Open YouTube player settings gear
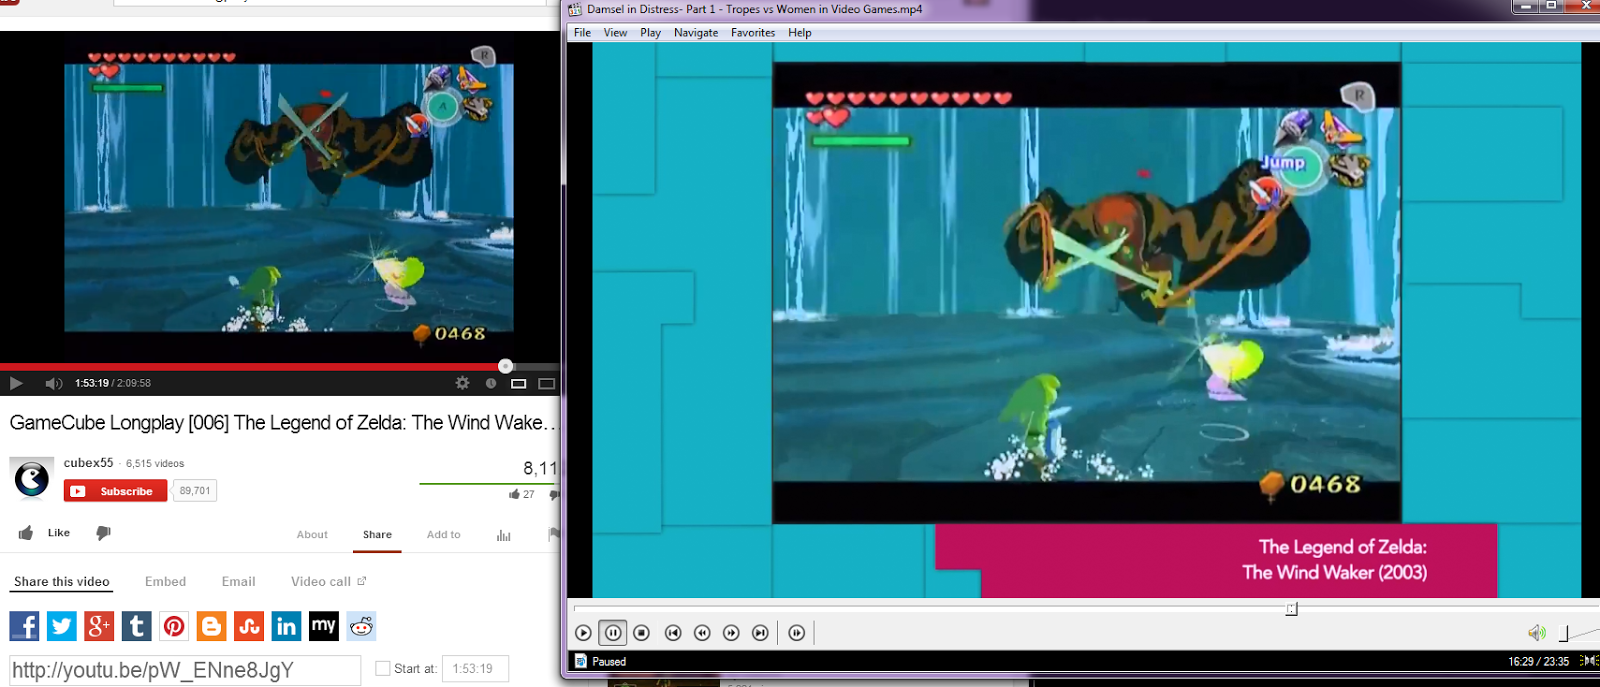This screenshot has height=687, width=1600. click(462, 383)
